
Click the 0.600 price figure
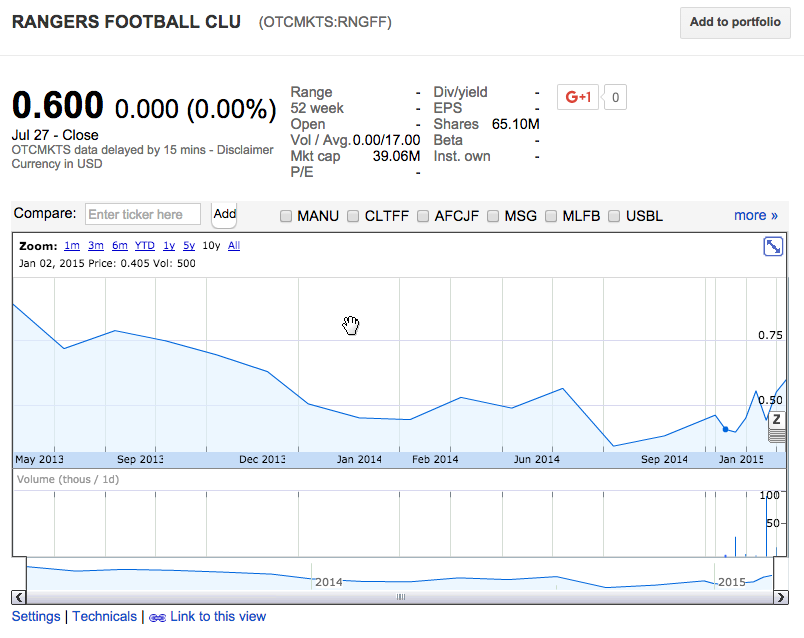pos(58,105)
